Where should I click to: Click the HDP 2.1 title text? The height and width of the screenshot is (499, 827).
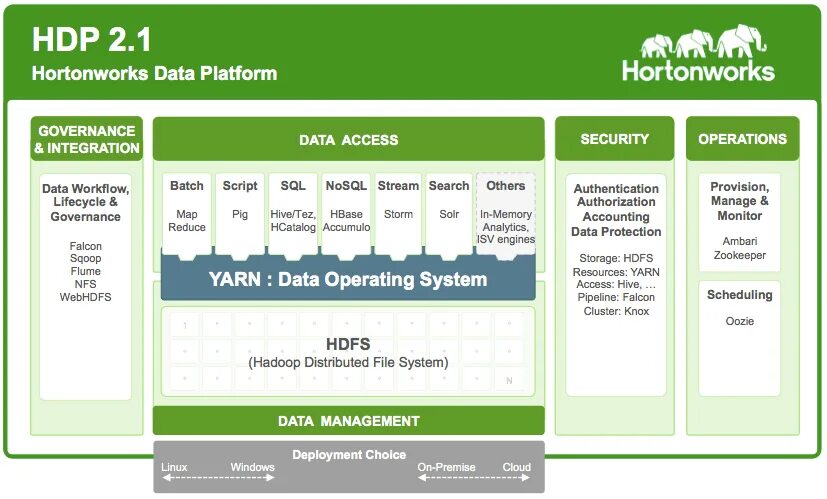tap(91, 40)
